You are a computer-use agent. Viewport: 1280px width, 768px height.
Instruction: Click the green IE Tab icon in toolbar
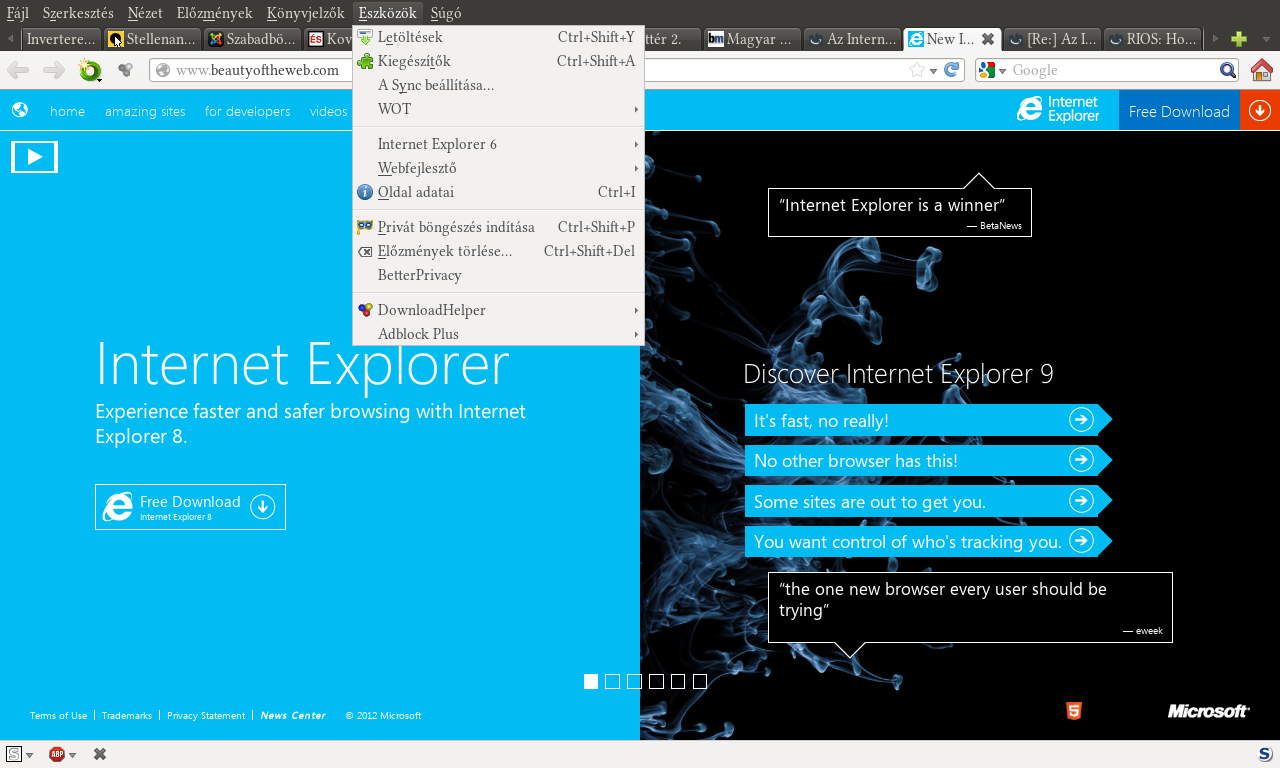[90, 70]
